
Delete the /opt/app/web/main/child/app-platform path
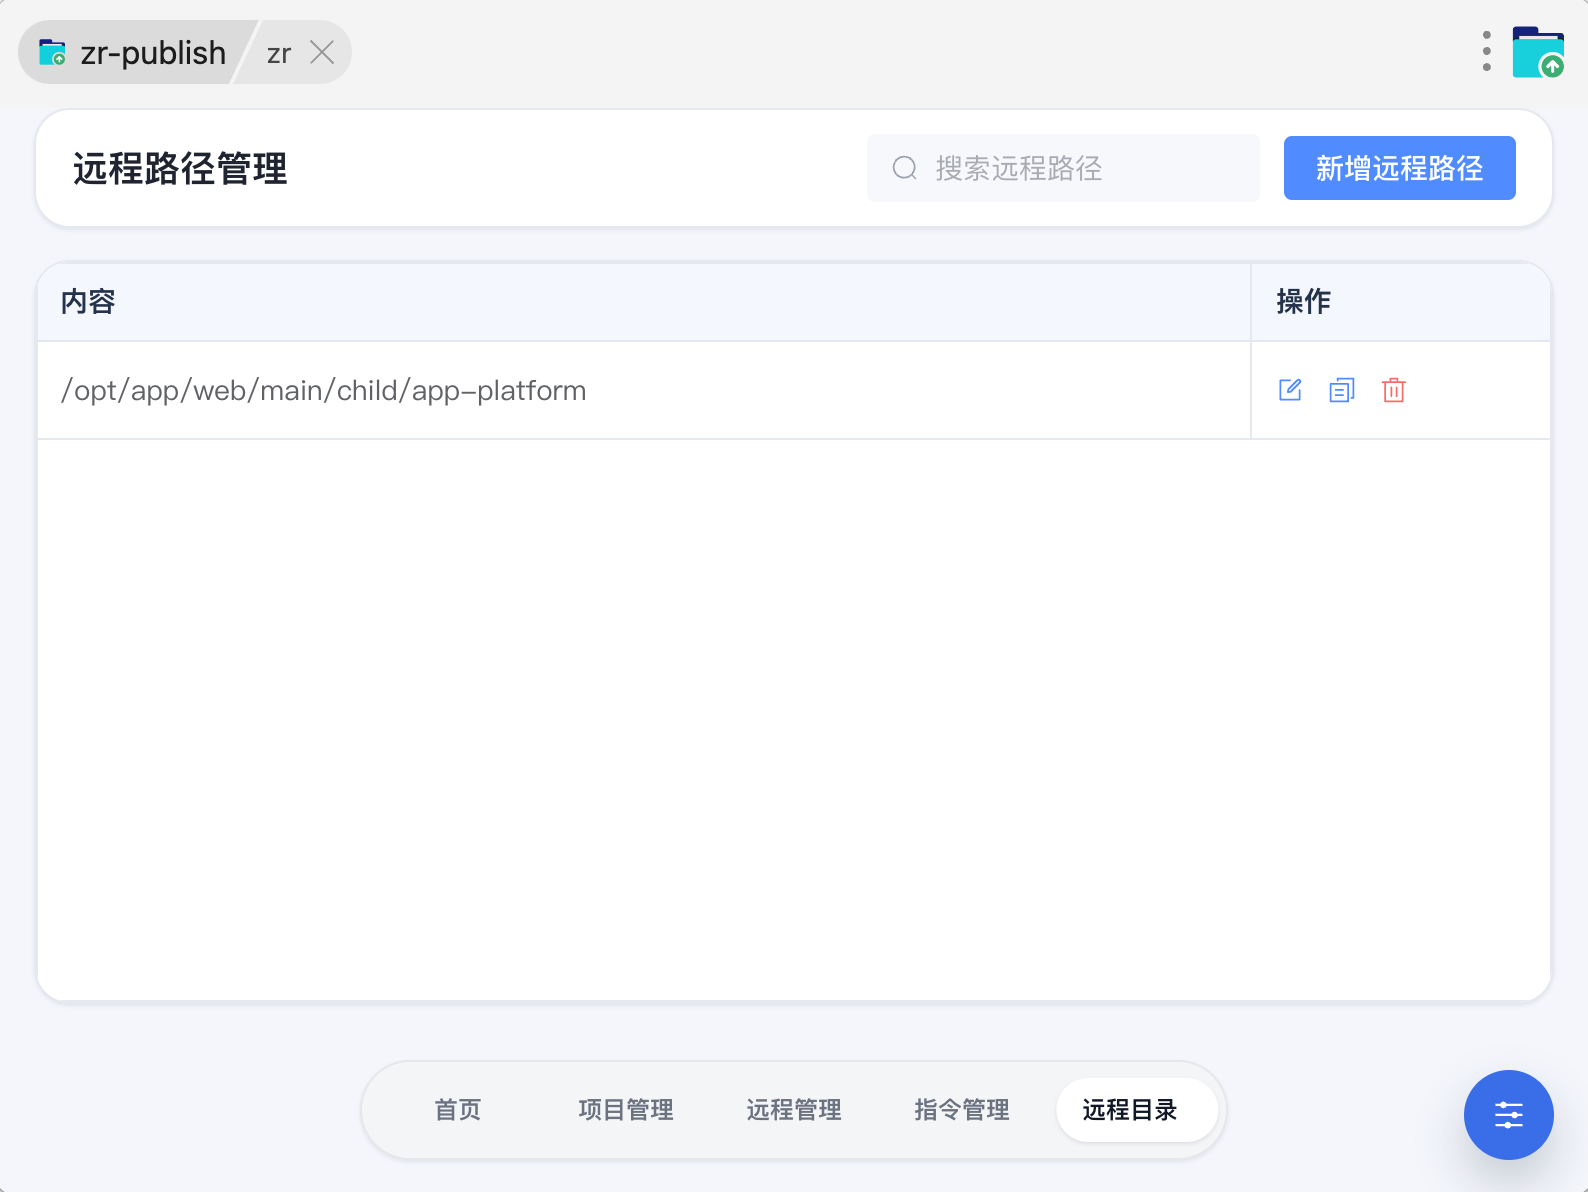1393,390
